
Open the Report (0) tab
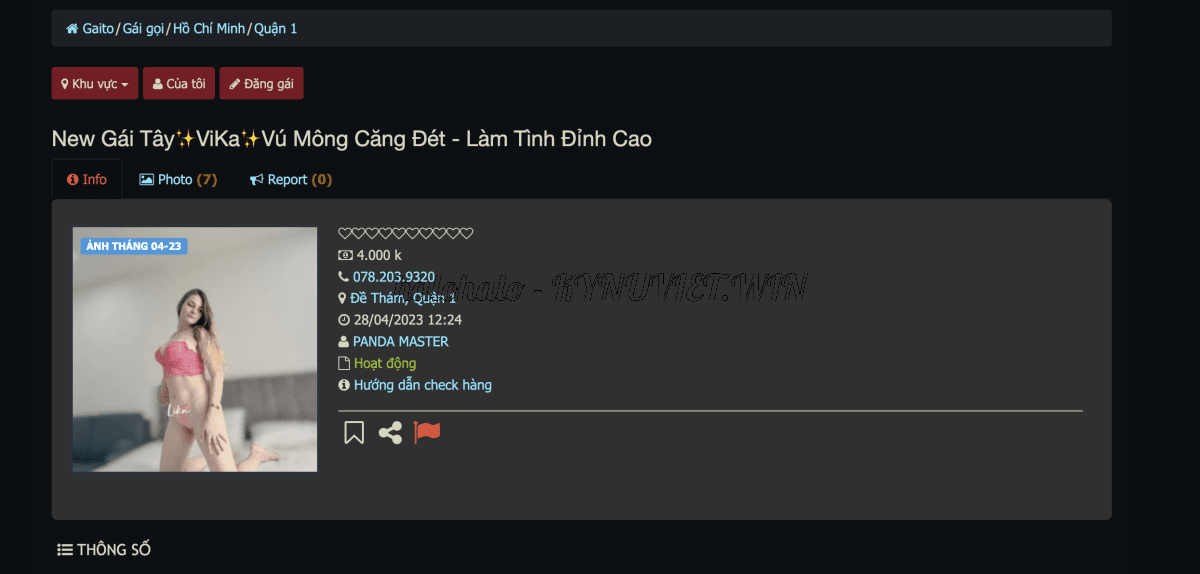[291, 180]
